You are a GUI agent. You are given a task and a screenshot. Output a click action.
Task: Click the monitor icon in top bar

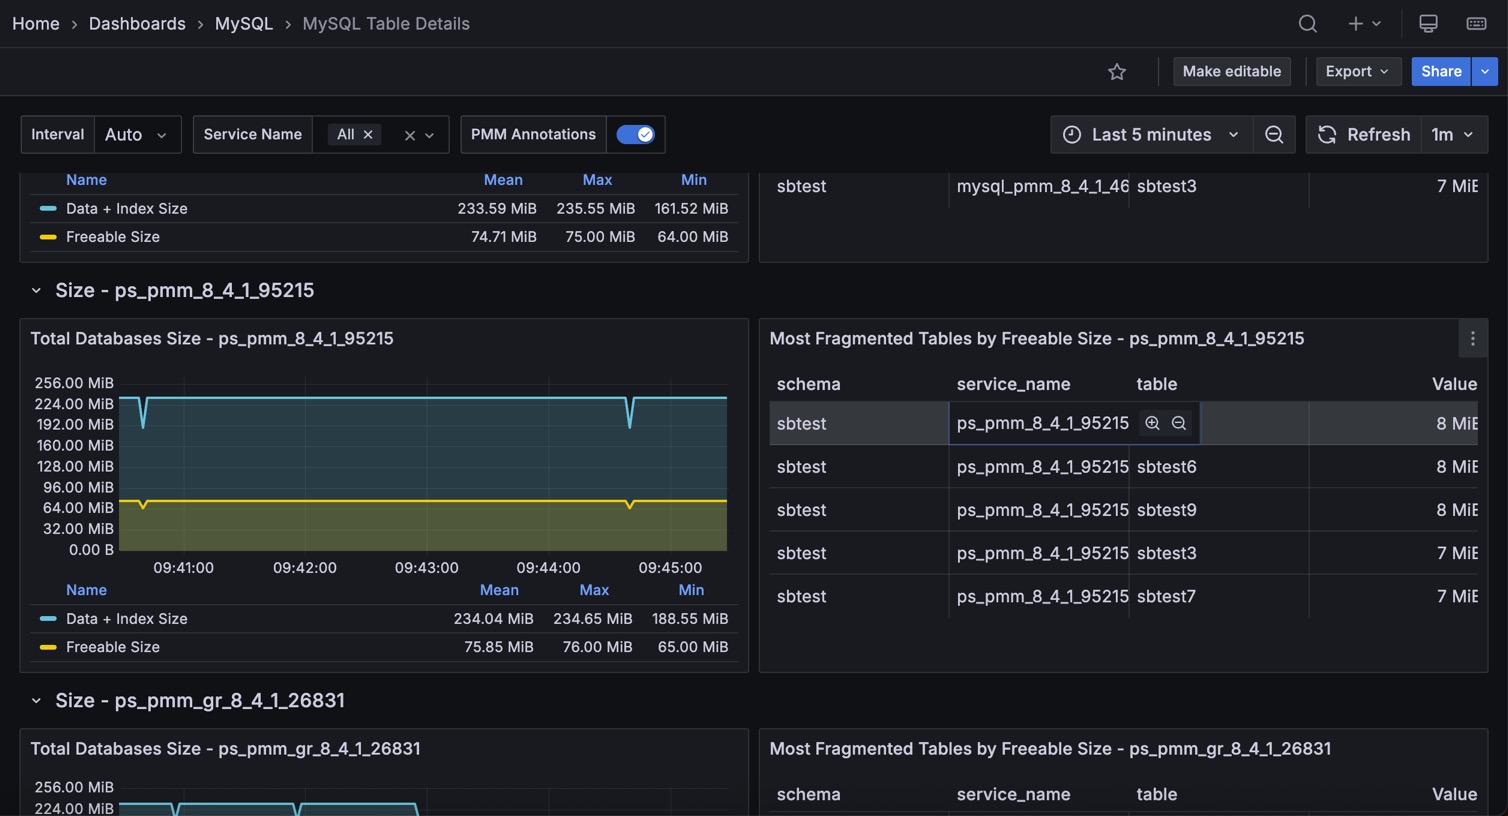pos(1428,24)
